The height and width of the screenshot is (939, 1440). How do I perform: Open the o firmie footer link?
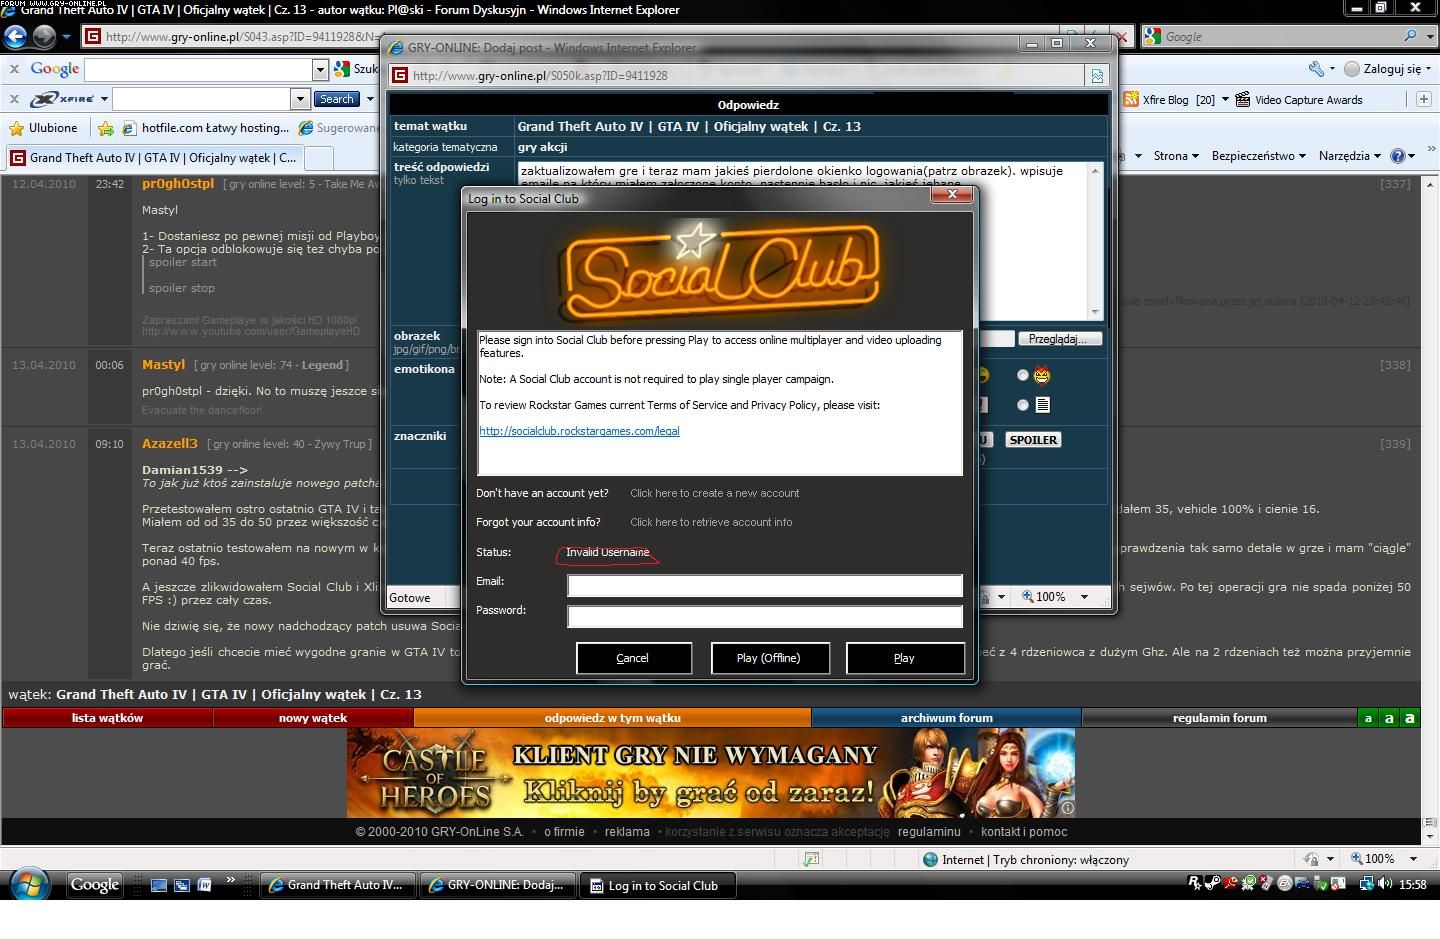[x=564, y=832]
